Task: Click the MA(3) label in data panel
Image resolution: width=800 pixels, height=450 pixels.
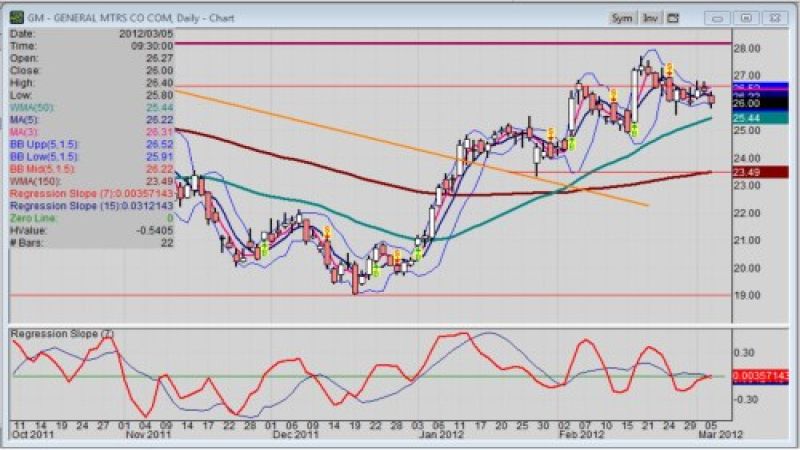Action: (x=24, y=132)
